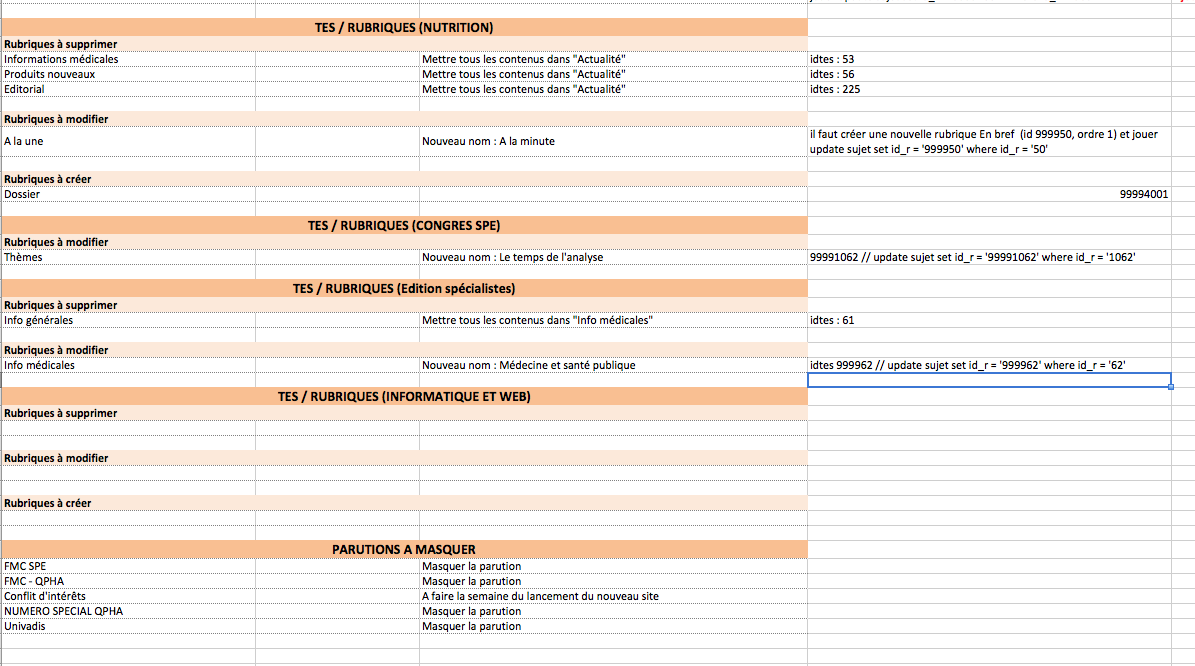Click the "Nouveau nom : Le temps de l'analyse" cell
Screen dimensions: 1195x666
tap(512, 257)
